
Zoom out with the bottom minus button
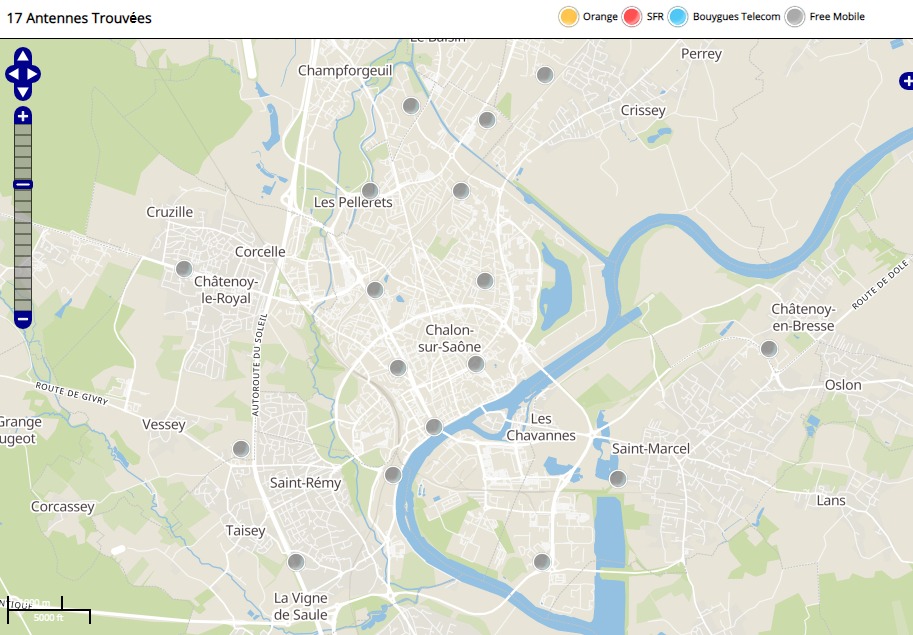(x=23, y=320)
